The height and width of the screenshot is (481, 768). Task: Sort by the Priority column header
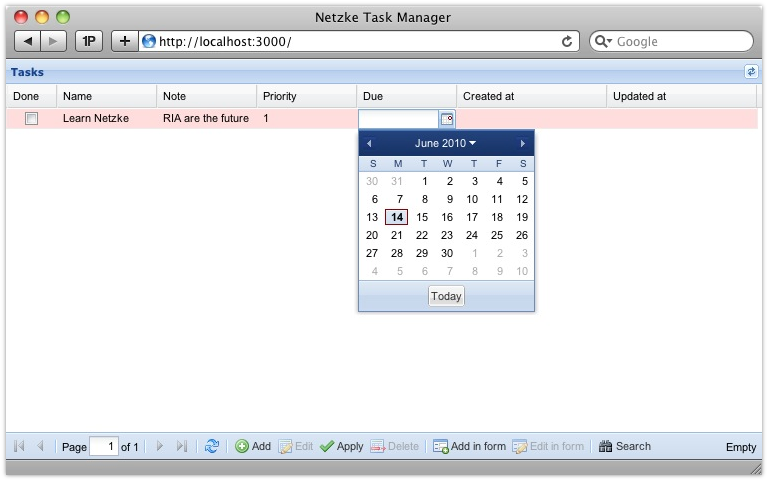(x=306, y=96)
